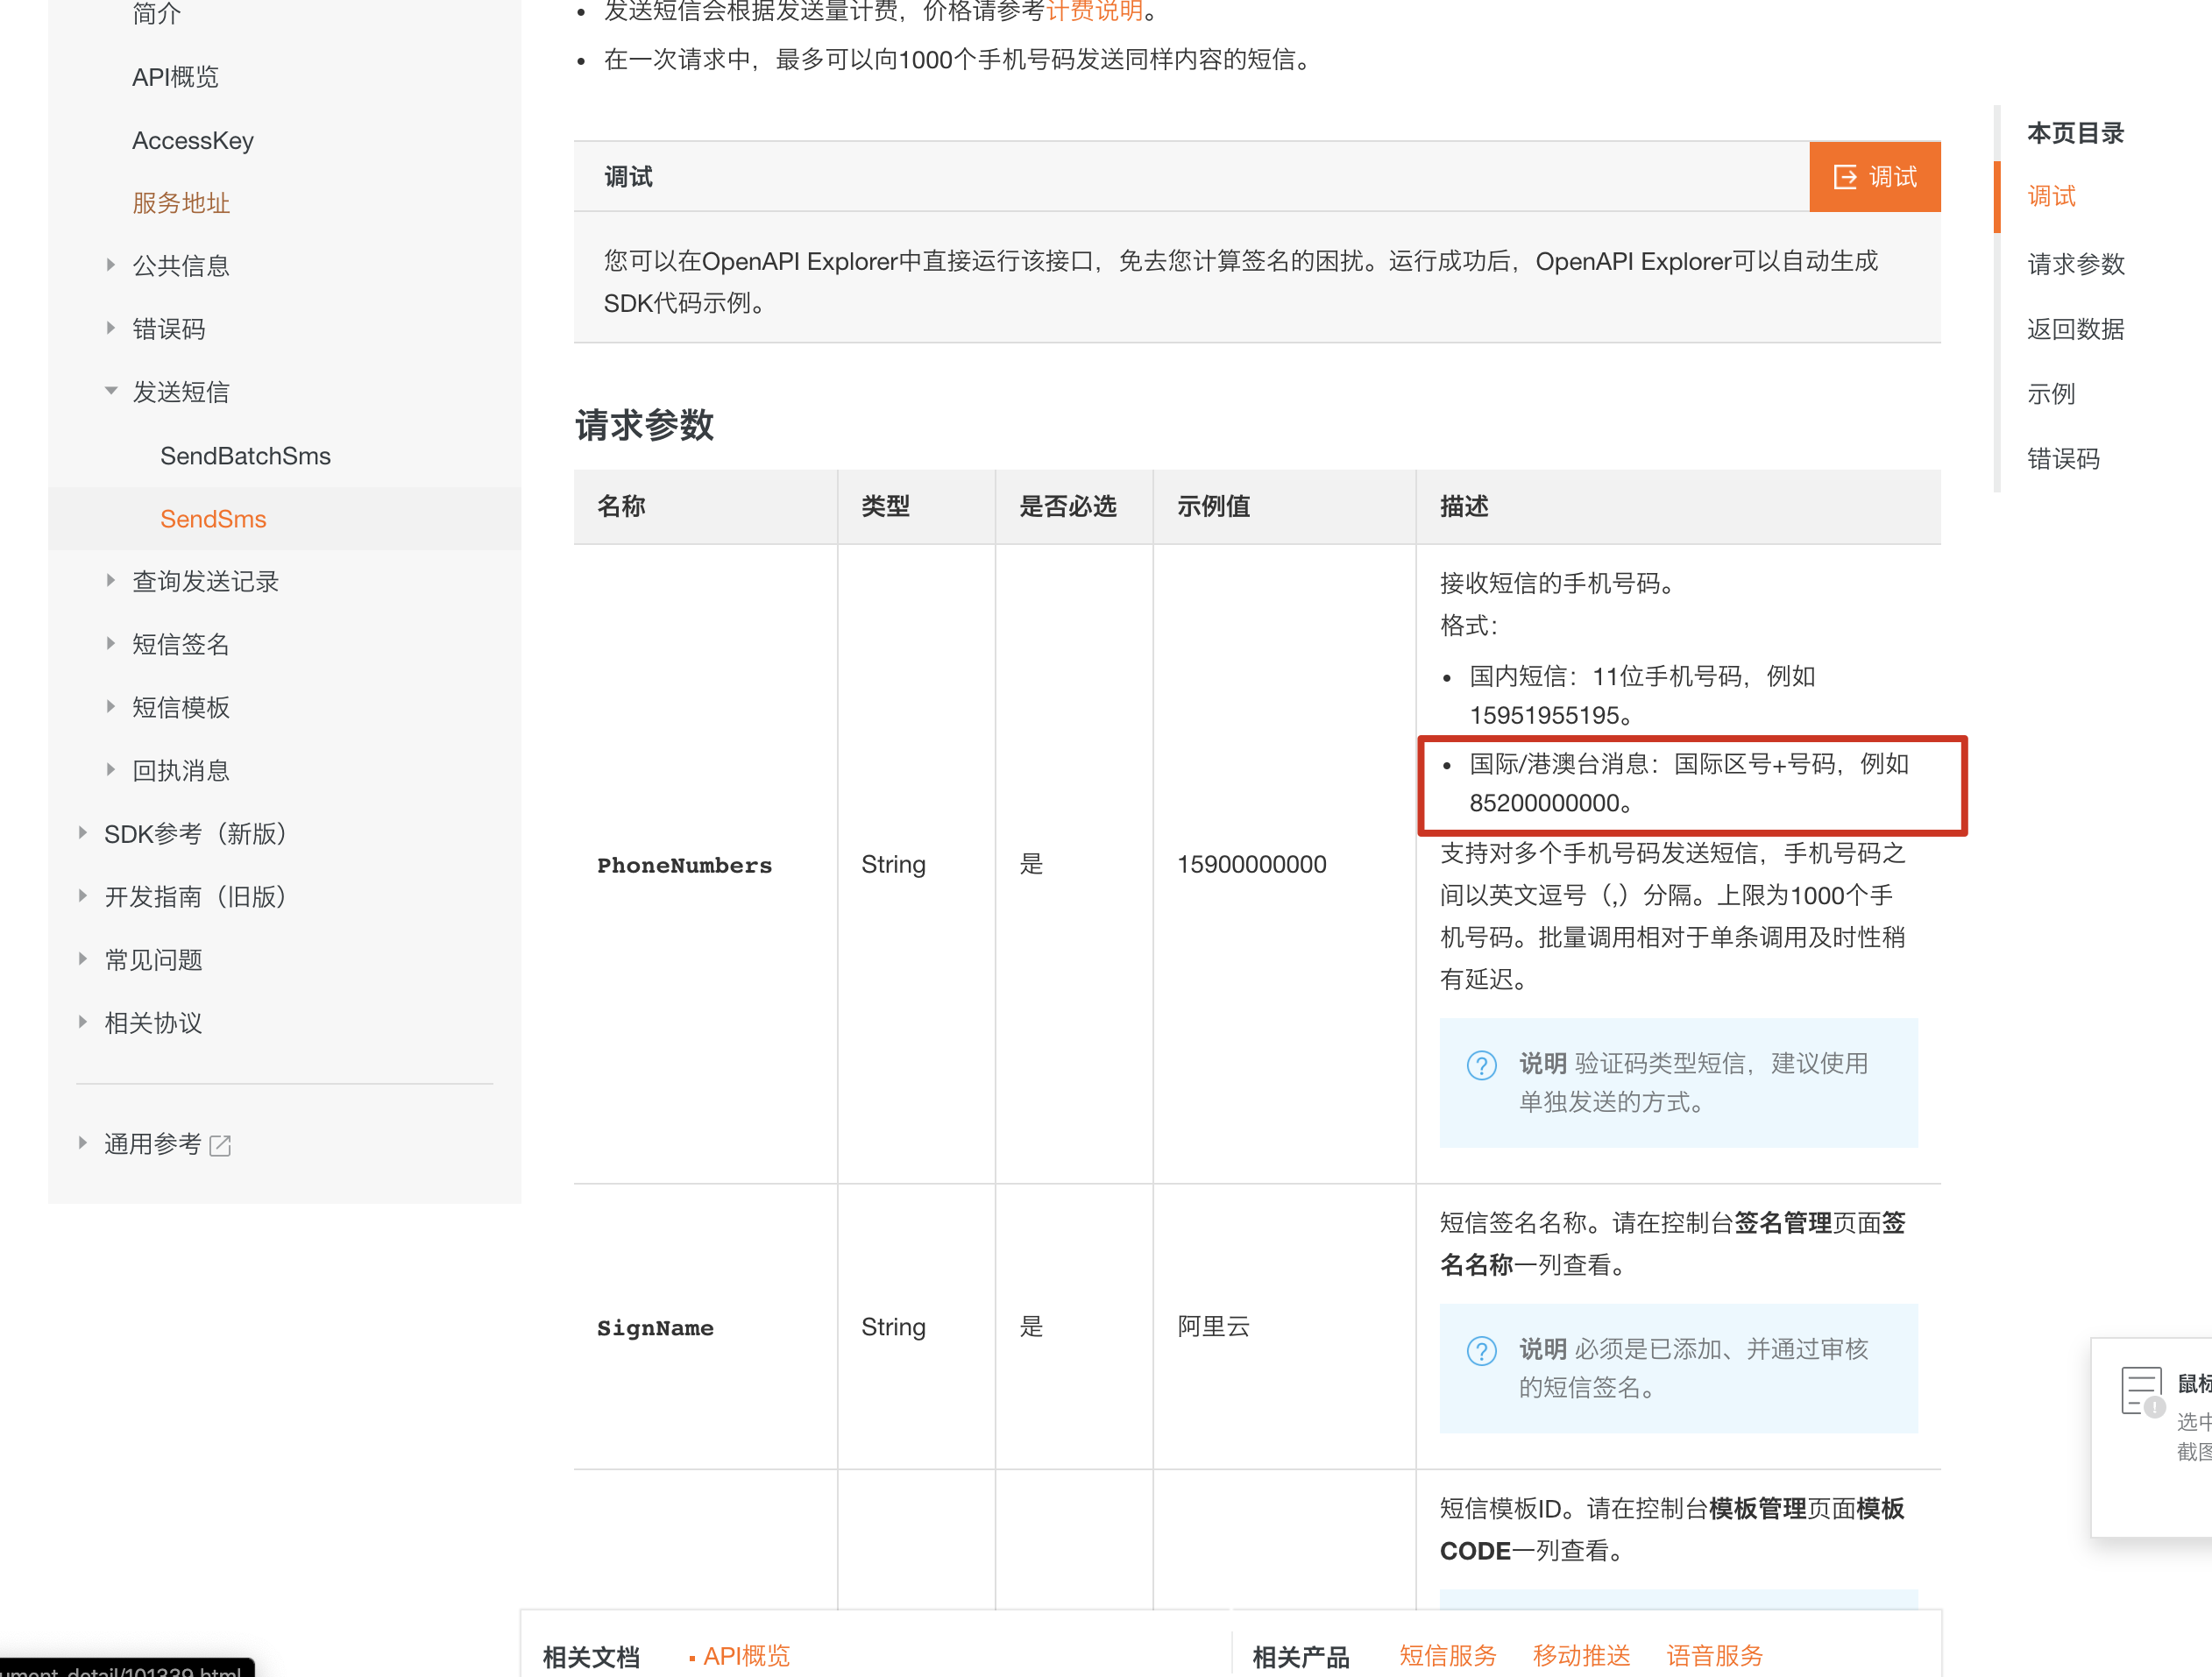
Task: Click the document screenshot tip icon
Action: point(2141,1391)
